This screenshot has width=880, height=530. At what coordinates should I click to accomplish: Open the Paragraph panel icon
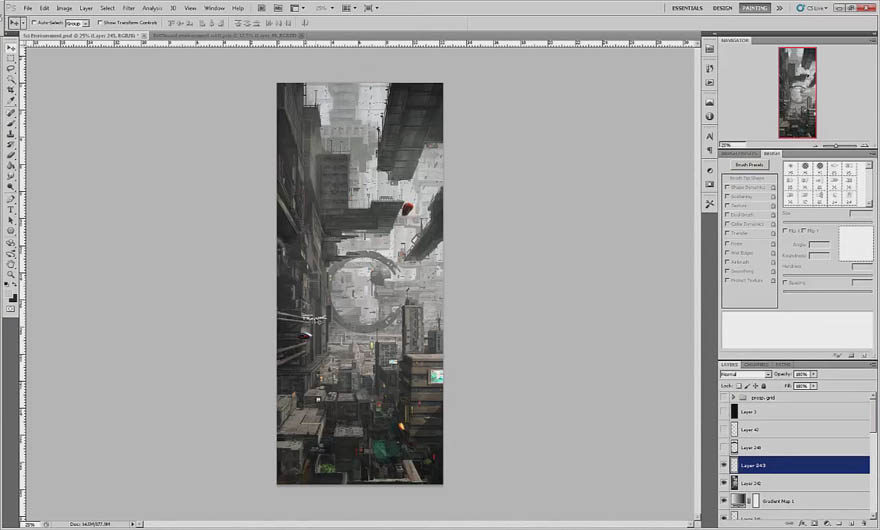pyautogui.click(x=709, y=150)
